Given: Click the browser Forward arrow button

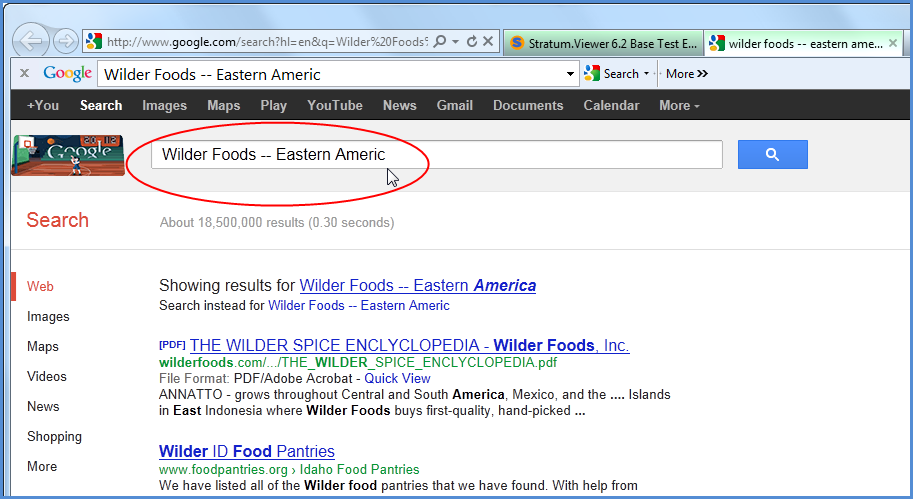Looking at the screenshot, I should 66,41.
